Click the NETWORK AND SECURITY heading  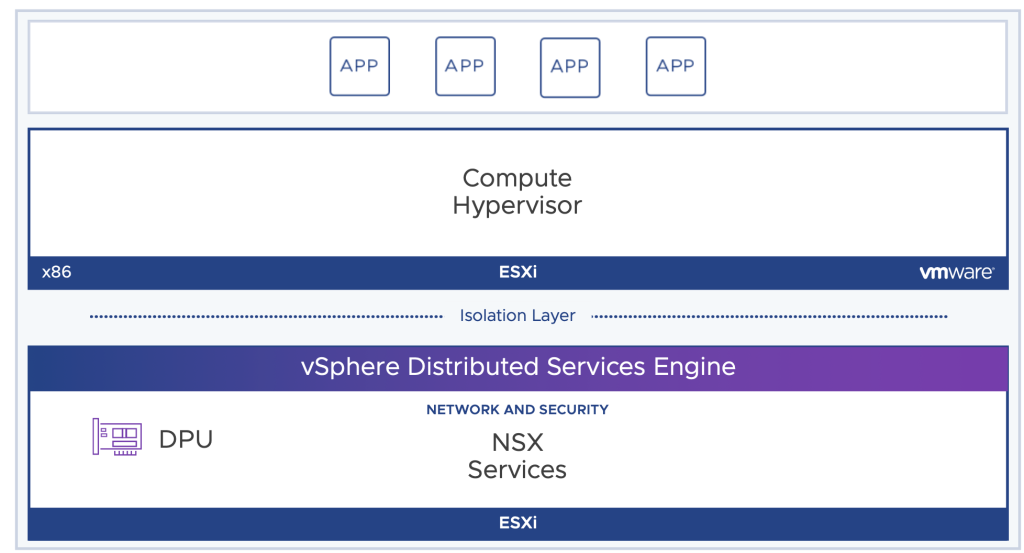pyautogui.click(x=517, y=409)
